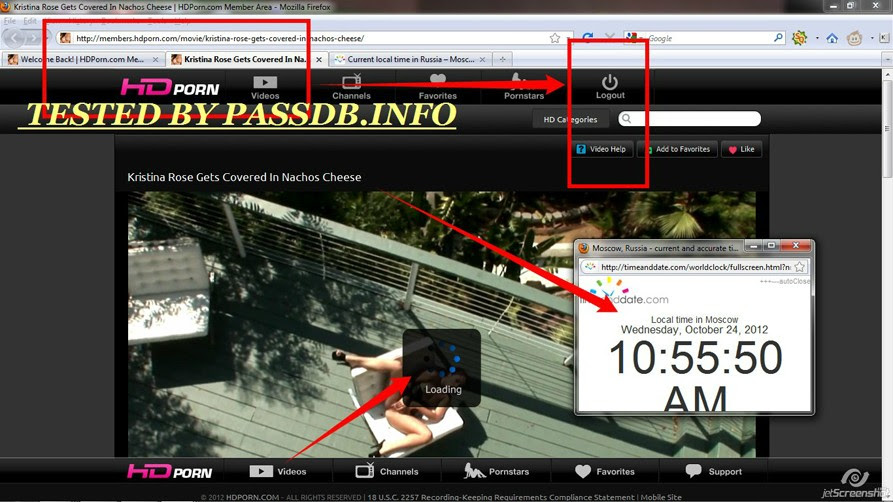
Task: Click the Like heart button
Action: [x=742, y=149]
